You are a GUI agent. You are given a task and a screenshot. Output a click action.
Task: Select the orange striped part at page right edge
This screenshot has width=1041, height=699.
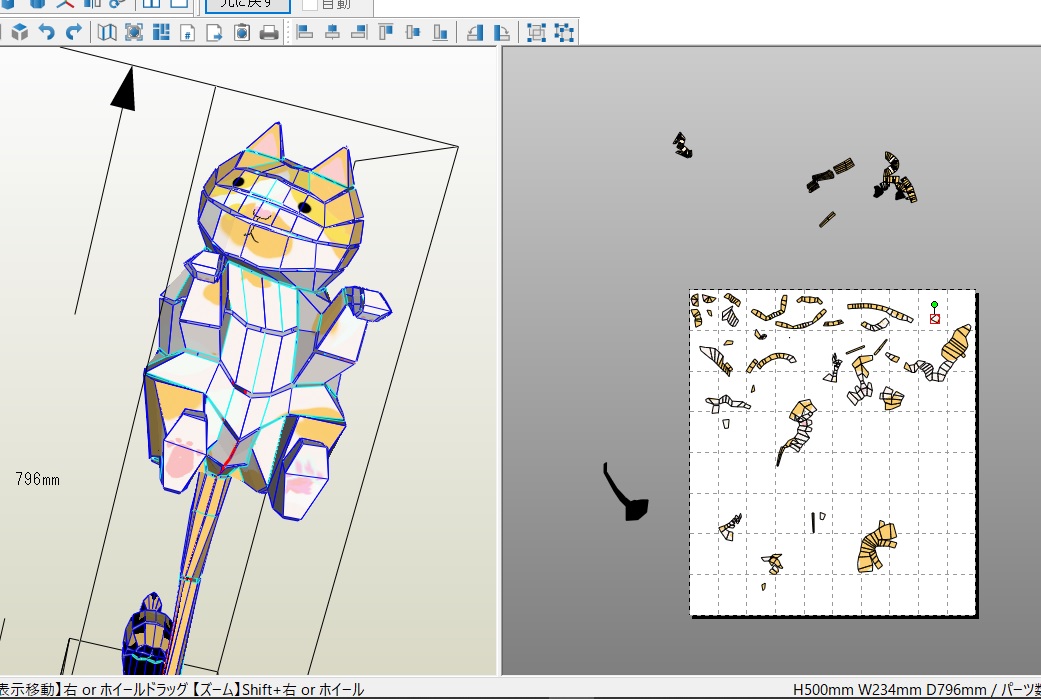[x=956, y=344]
